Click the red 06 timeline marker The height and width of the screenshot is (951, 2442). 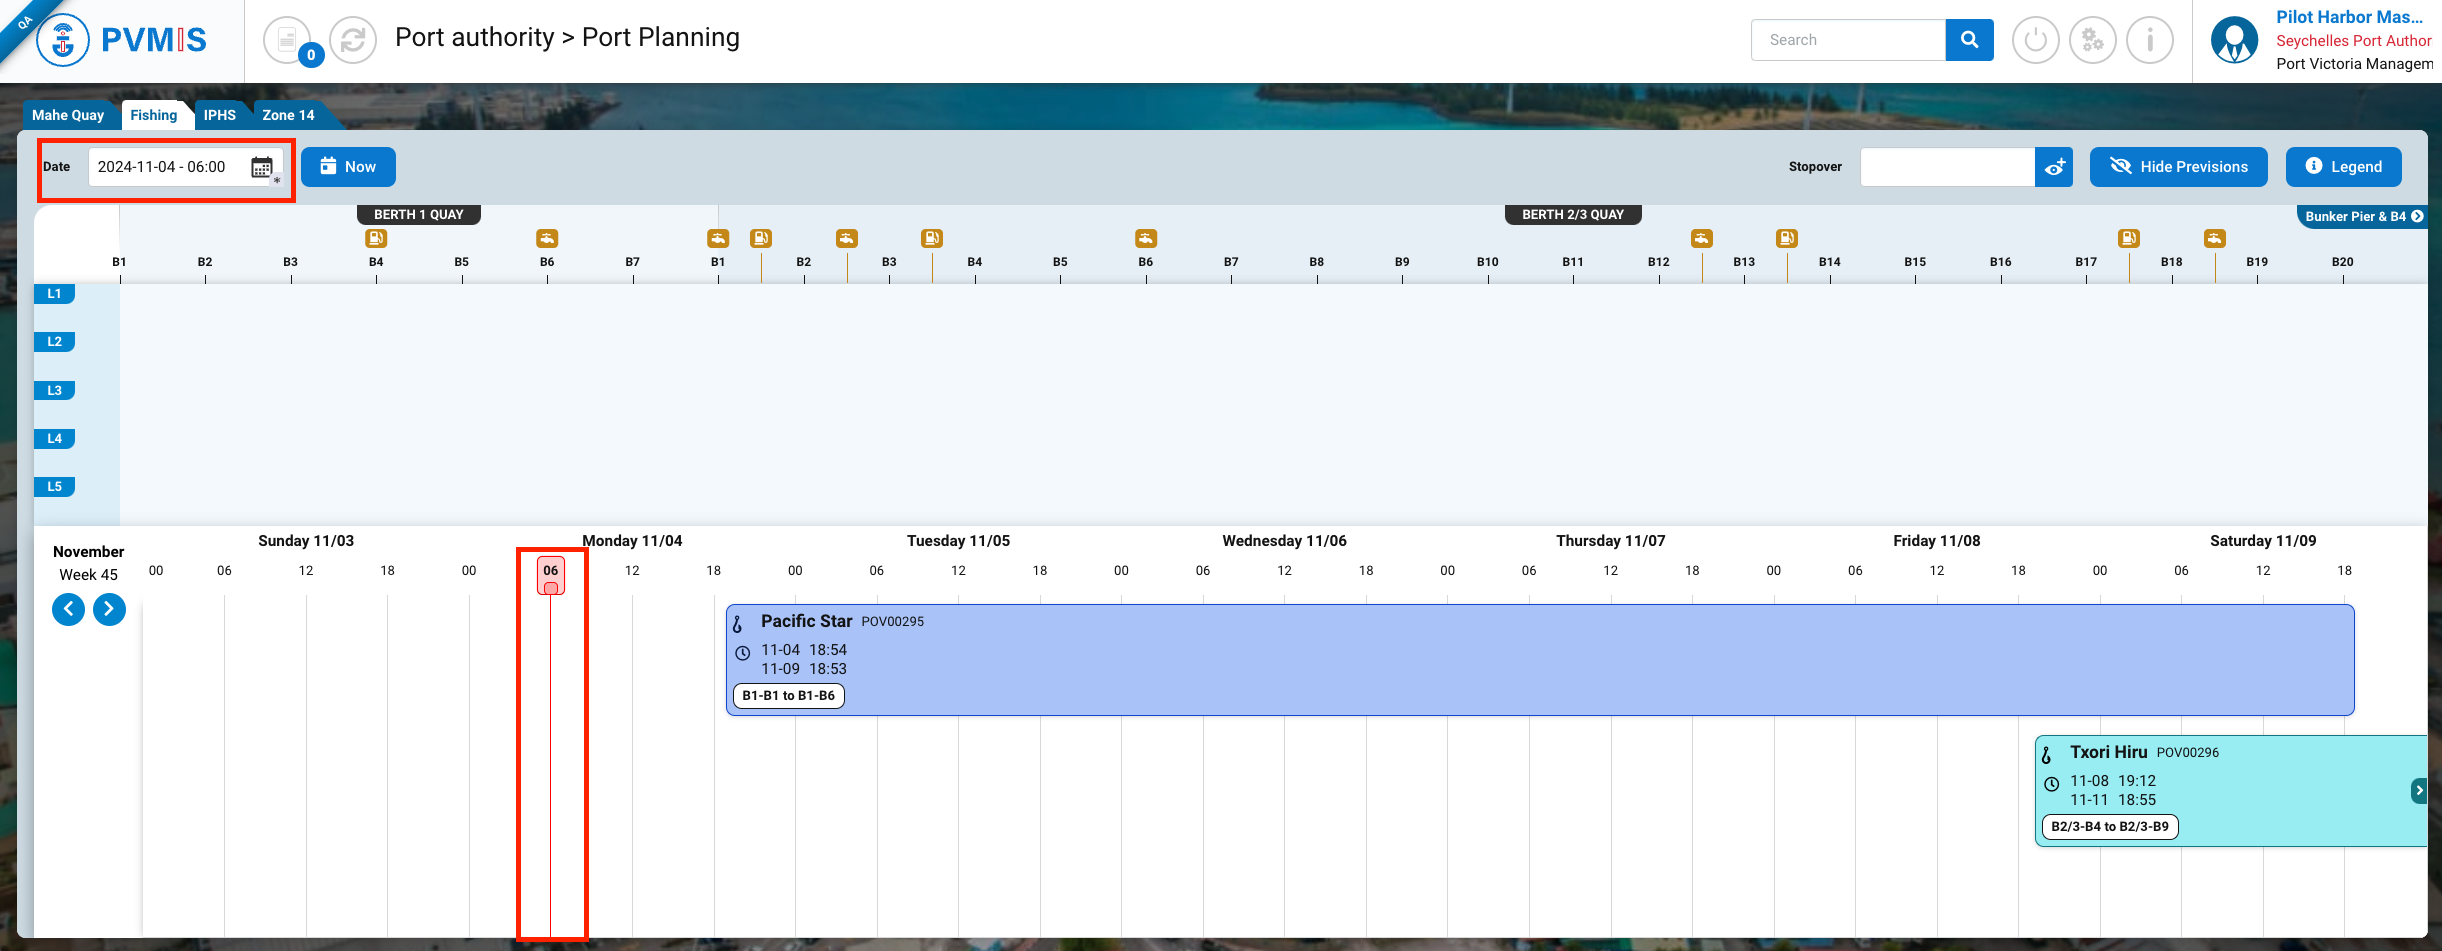[x=551, y=574]
